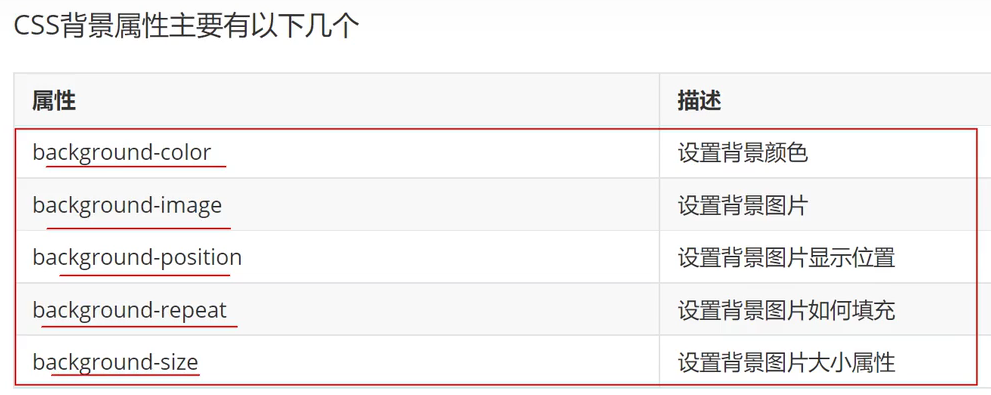Screen dimensions: 991x395
Task: Click the heading CSS背景属性主要有以下几个
Action: 186,27
